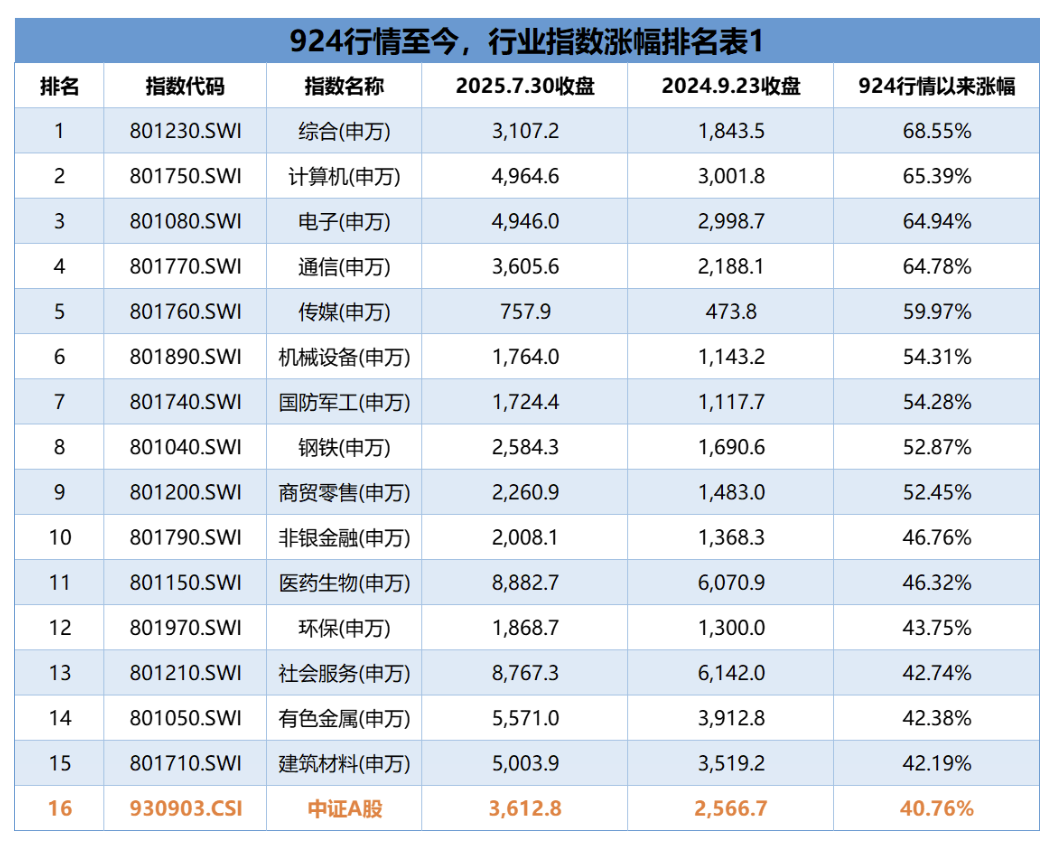This screenshot has width=1056, height=850.
Task: Click index code 801790.SWI
Action: point(185,537)
